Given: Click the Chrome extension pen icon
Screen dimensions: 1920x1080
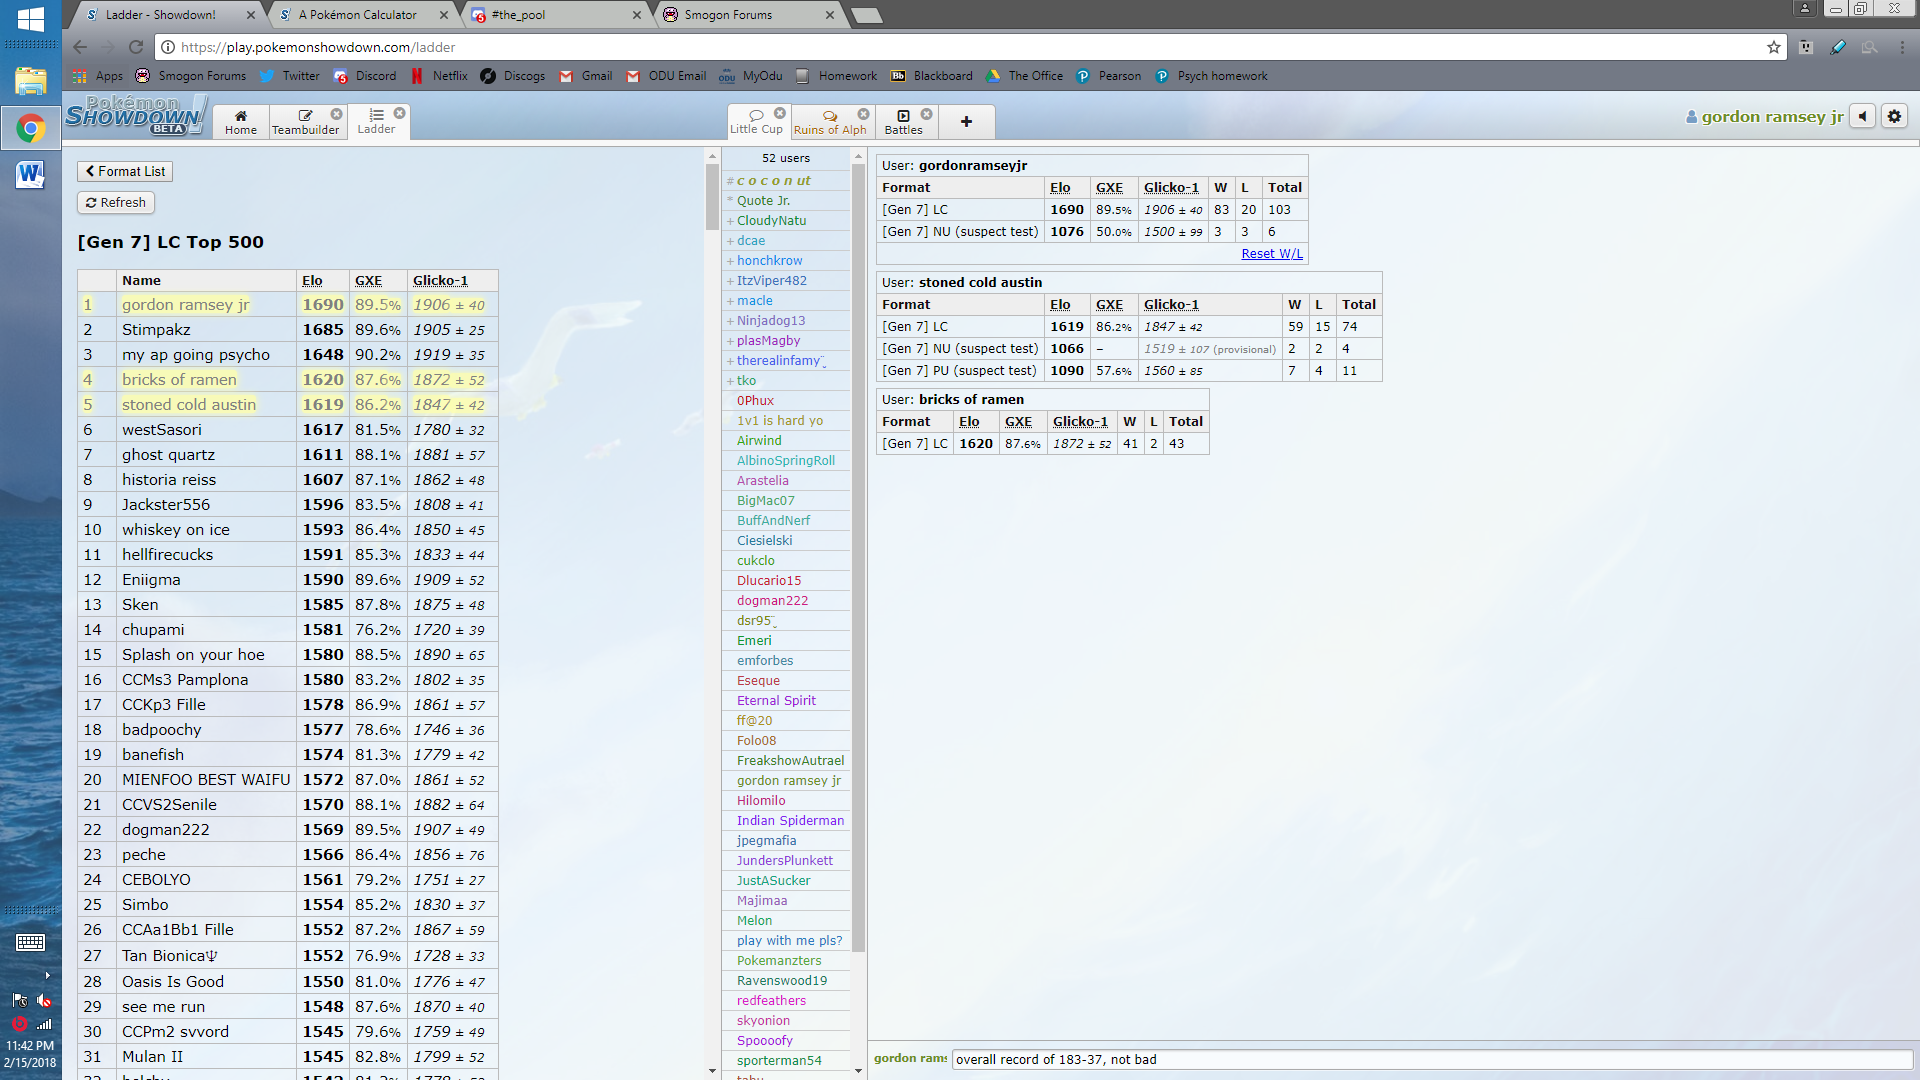Looking at the screenshot, I should click(x=1838, y=47).
